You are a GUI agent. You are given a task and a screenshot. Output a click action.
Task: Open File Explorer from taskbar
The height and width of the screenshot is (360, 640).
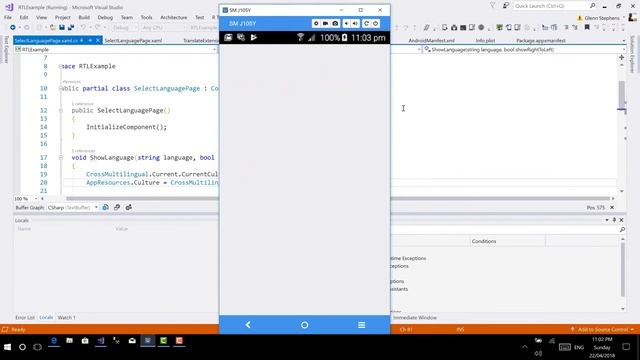pyautogui.click(x=69, y=341)
